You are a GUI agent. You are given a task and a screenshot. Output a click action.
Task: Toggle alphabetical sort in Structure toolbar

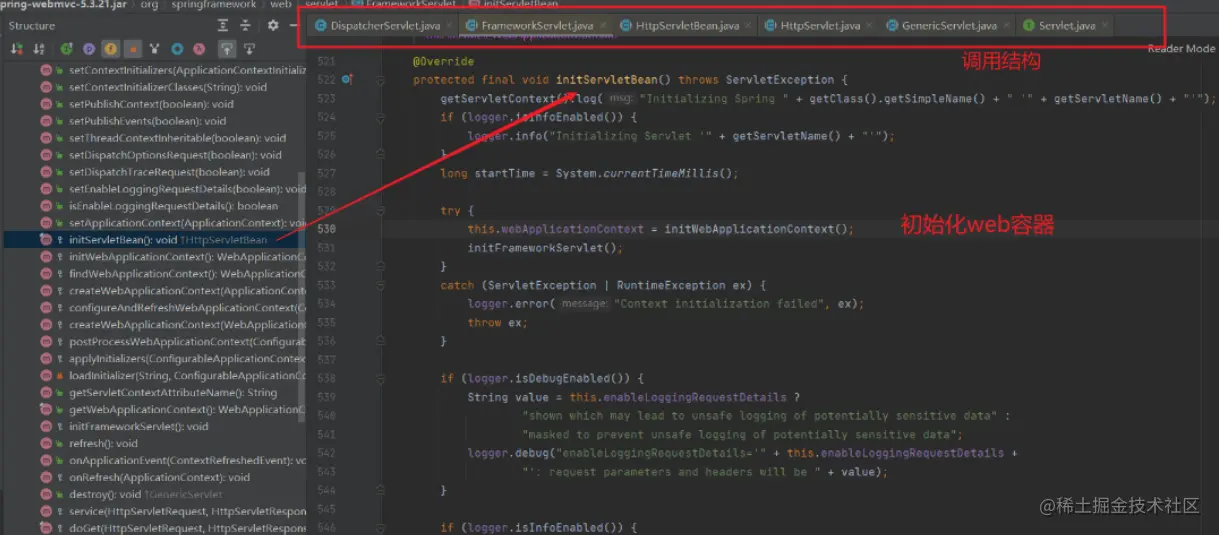39,48
